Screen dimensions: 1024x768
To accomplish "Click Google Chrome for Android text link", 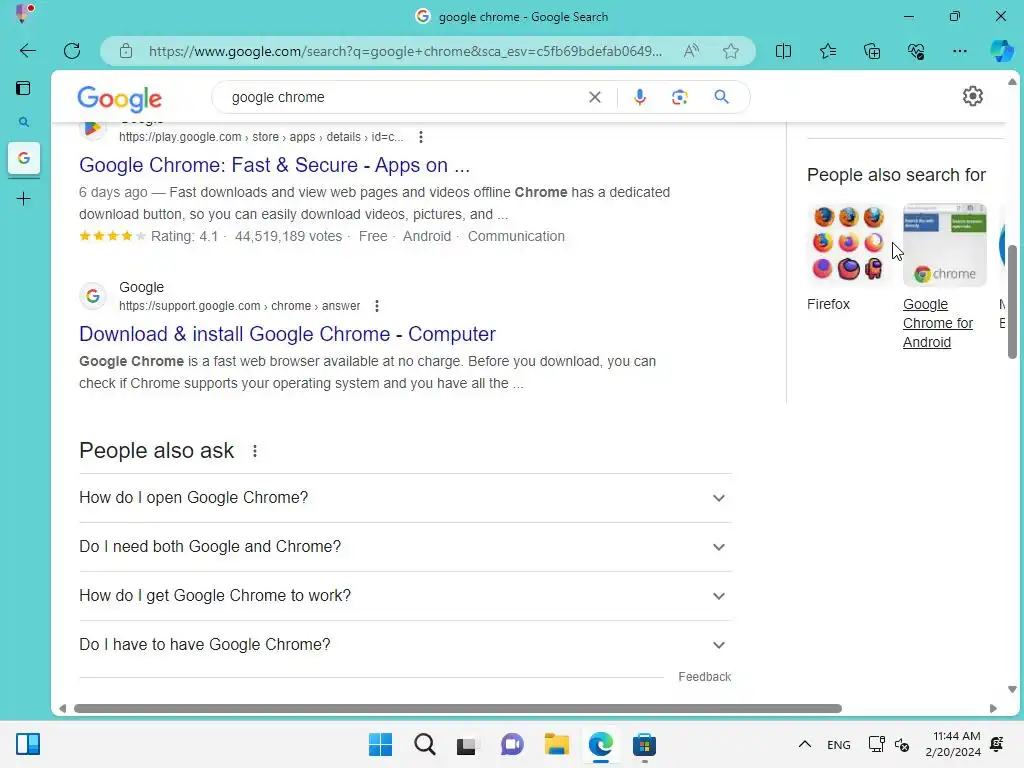I will [x=938, y=323].
